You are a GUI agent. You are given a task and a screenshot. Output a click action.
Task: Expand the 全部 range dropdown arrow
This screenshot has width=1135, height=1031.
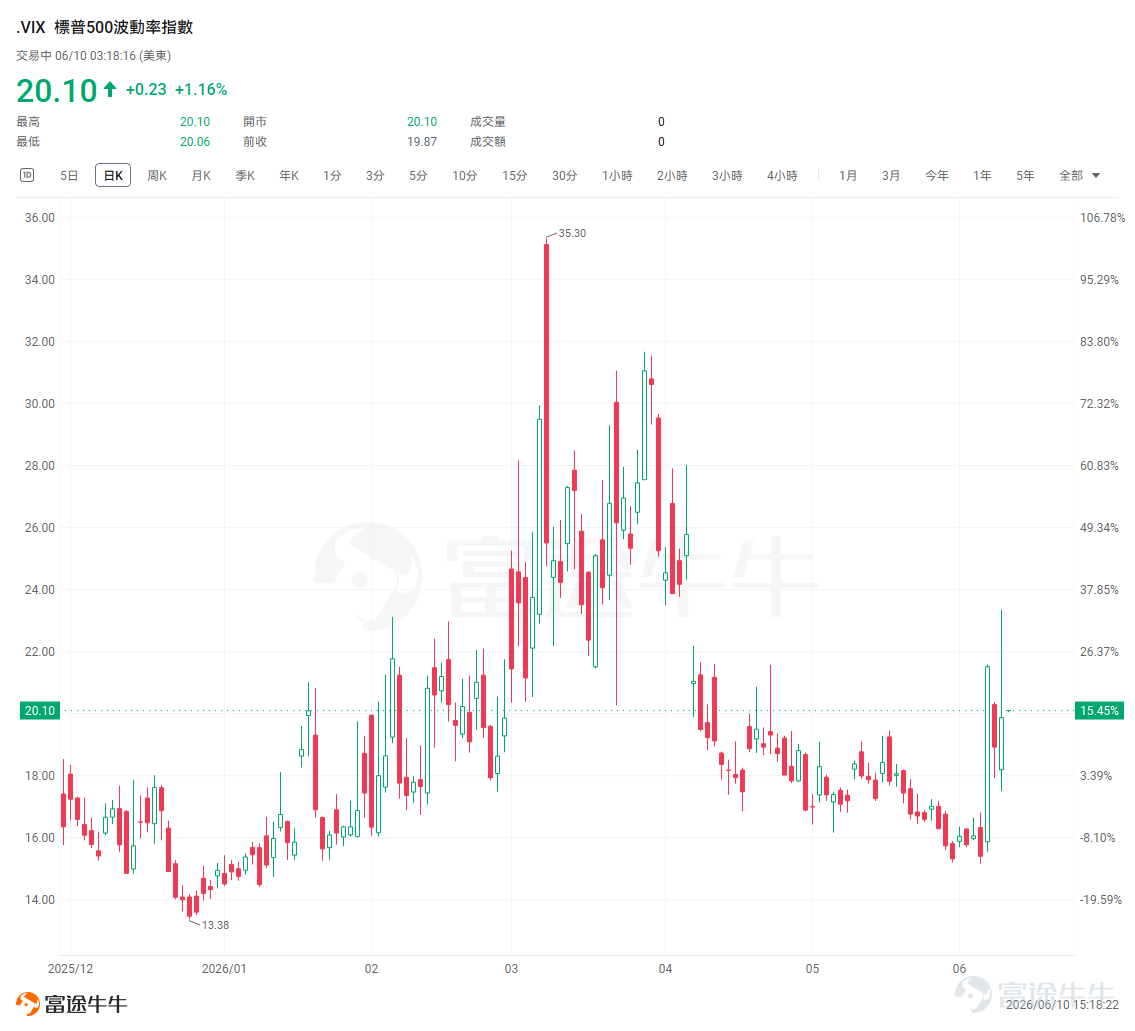coord(1096,175)
